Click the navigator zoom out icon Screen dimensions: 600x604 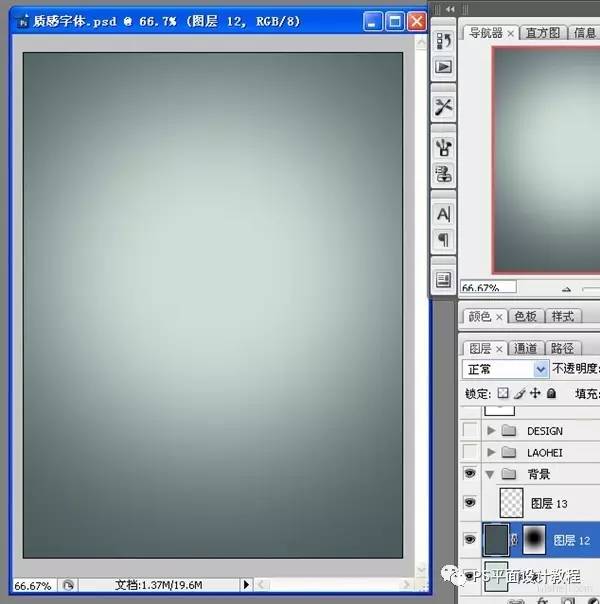tap(566, 289)
